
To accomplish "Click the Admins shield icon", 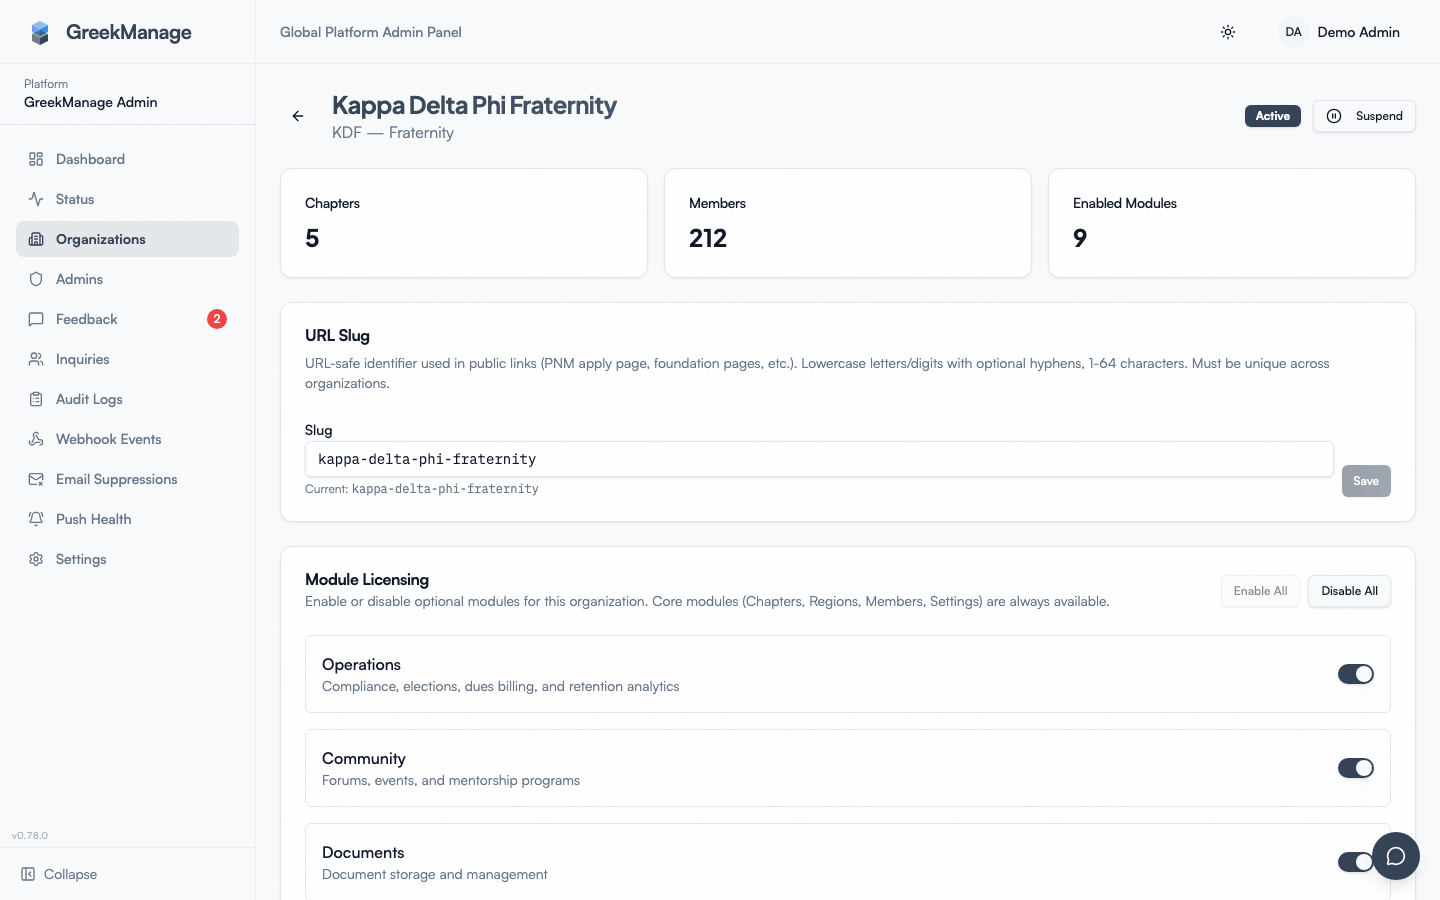I will tap(36, 279).
